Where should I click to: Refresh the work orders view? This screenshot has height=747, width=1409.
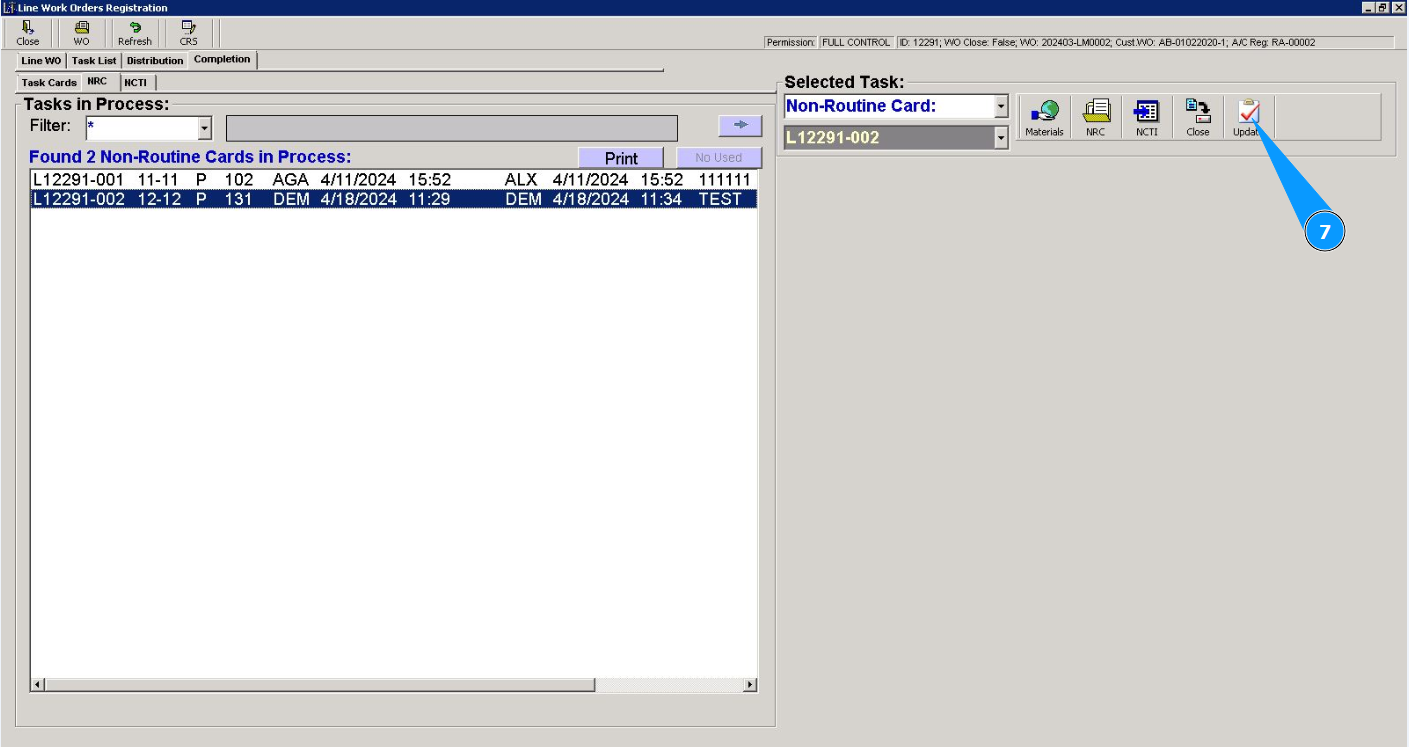point(135,34)
